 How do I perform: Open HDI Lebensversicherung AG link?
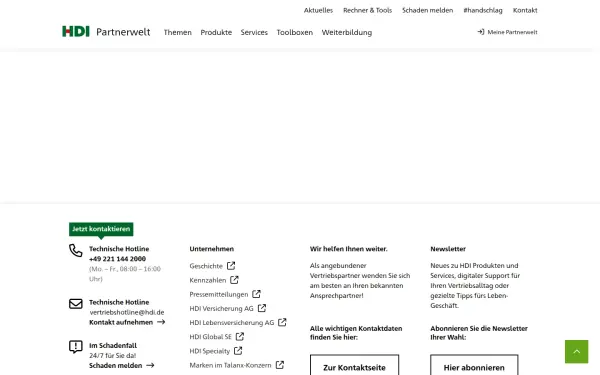tap(232, 323)
